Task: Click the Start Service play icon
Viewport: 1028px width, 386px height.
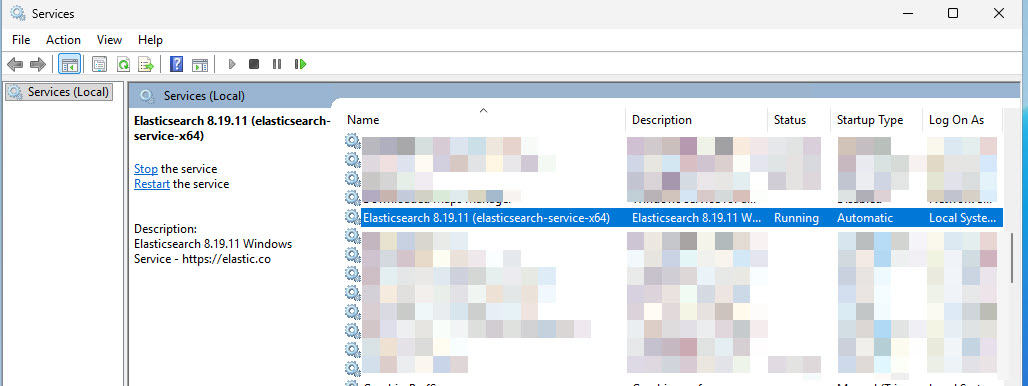Action: pyautogui.click(x=231, y=64)
